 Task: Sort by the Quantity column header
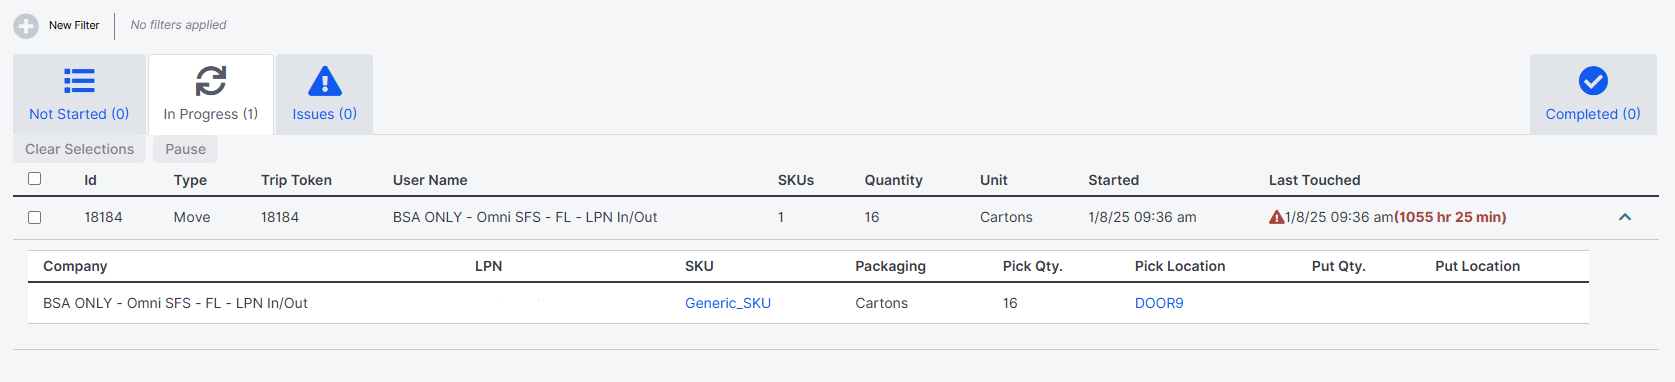tap(893, 180)
